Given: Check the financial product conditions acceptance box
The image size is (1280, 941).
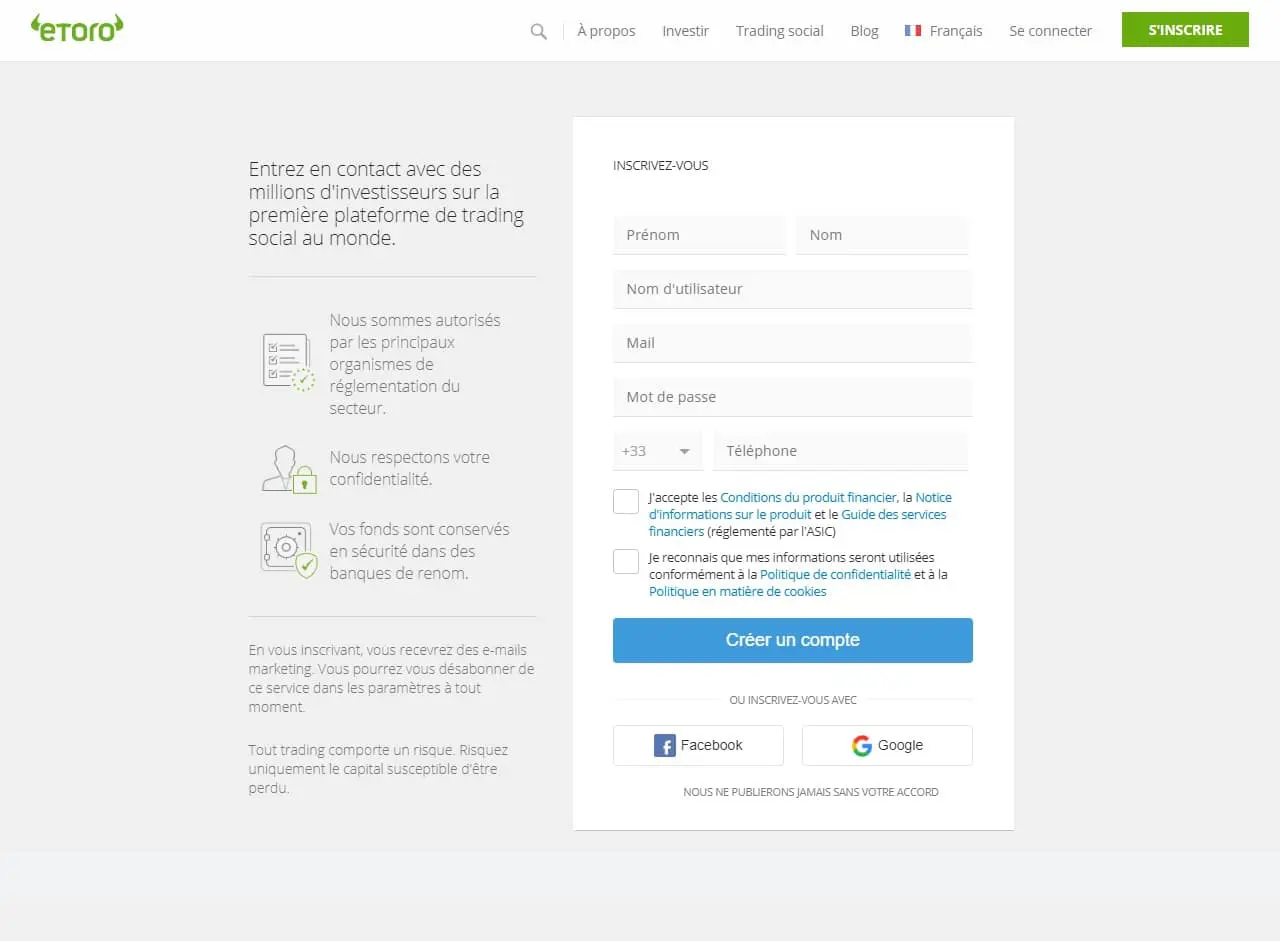Looking at the screenshot, I should [625, 501].
